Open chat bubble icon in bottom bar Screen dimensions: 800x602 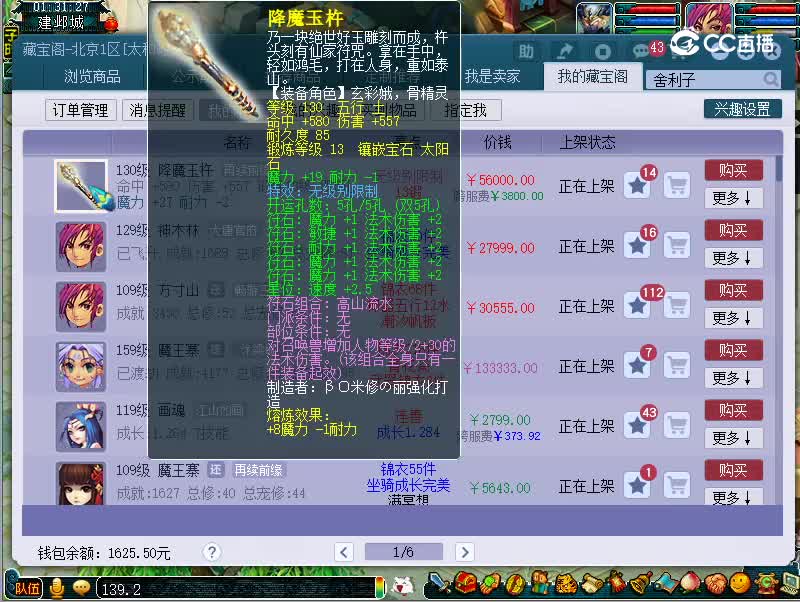pos(81,588)
